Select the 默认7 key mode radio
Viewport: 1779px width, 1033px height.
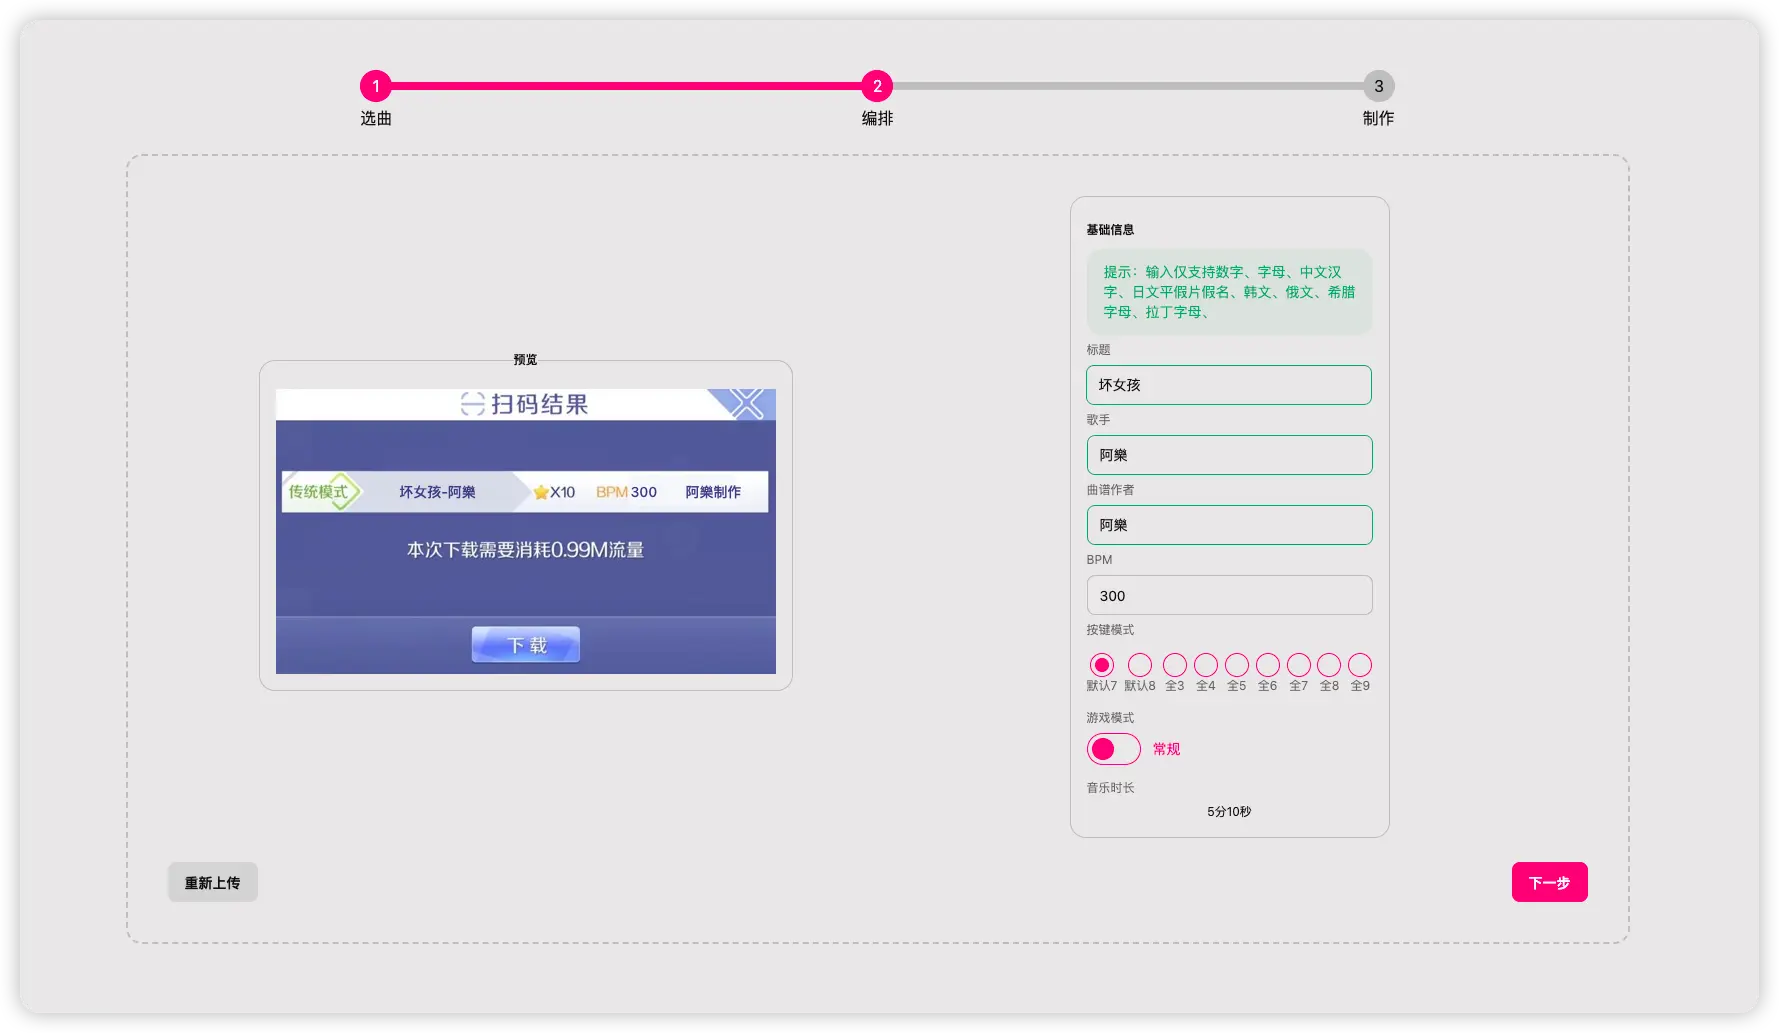[x=1102, y=665]
